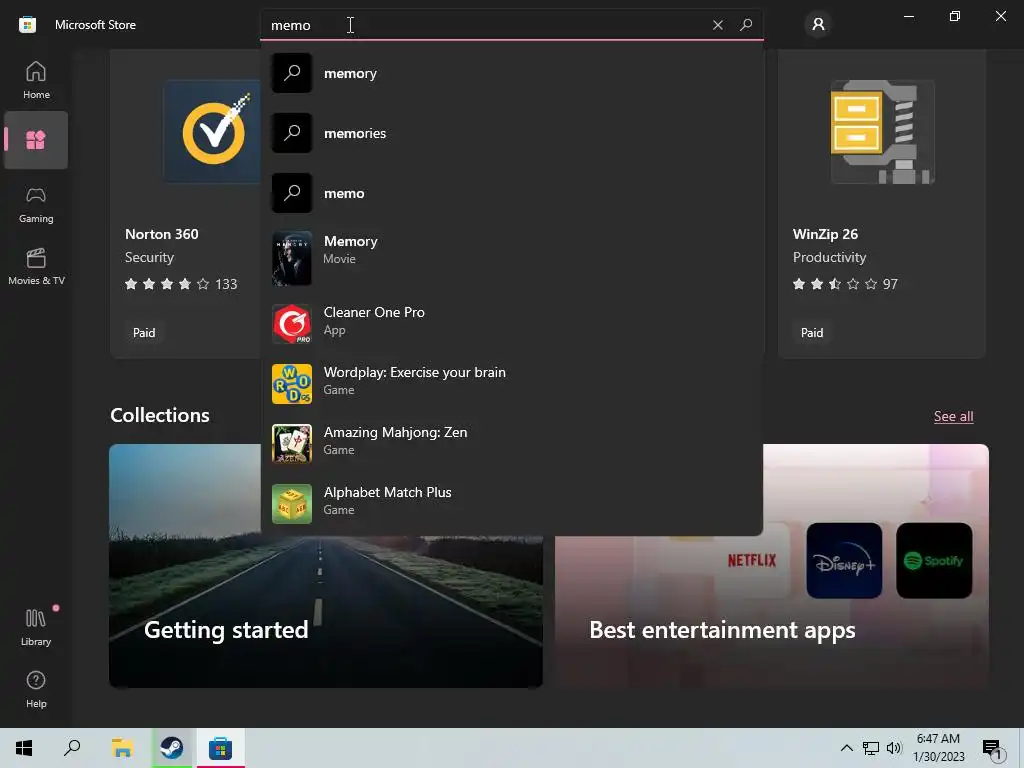The image size is (1024, 768).
Task: Go to Movies & TV section
Action: click(x=36, y=266)
